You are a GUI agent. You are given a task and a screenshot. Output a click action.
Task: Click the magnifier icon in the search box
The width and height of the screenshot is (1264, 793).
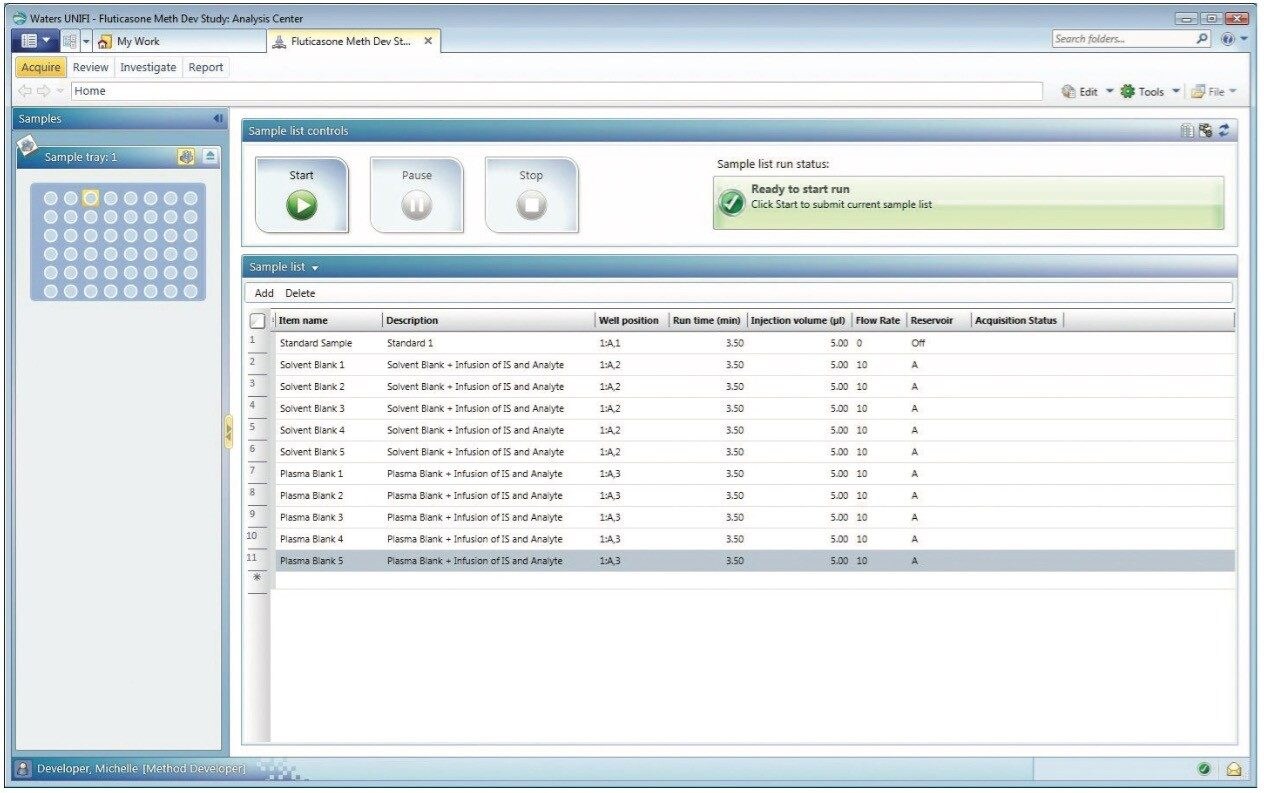pyautogui.click(x=1203, y=40)
